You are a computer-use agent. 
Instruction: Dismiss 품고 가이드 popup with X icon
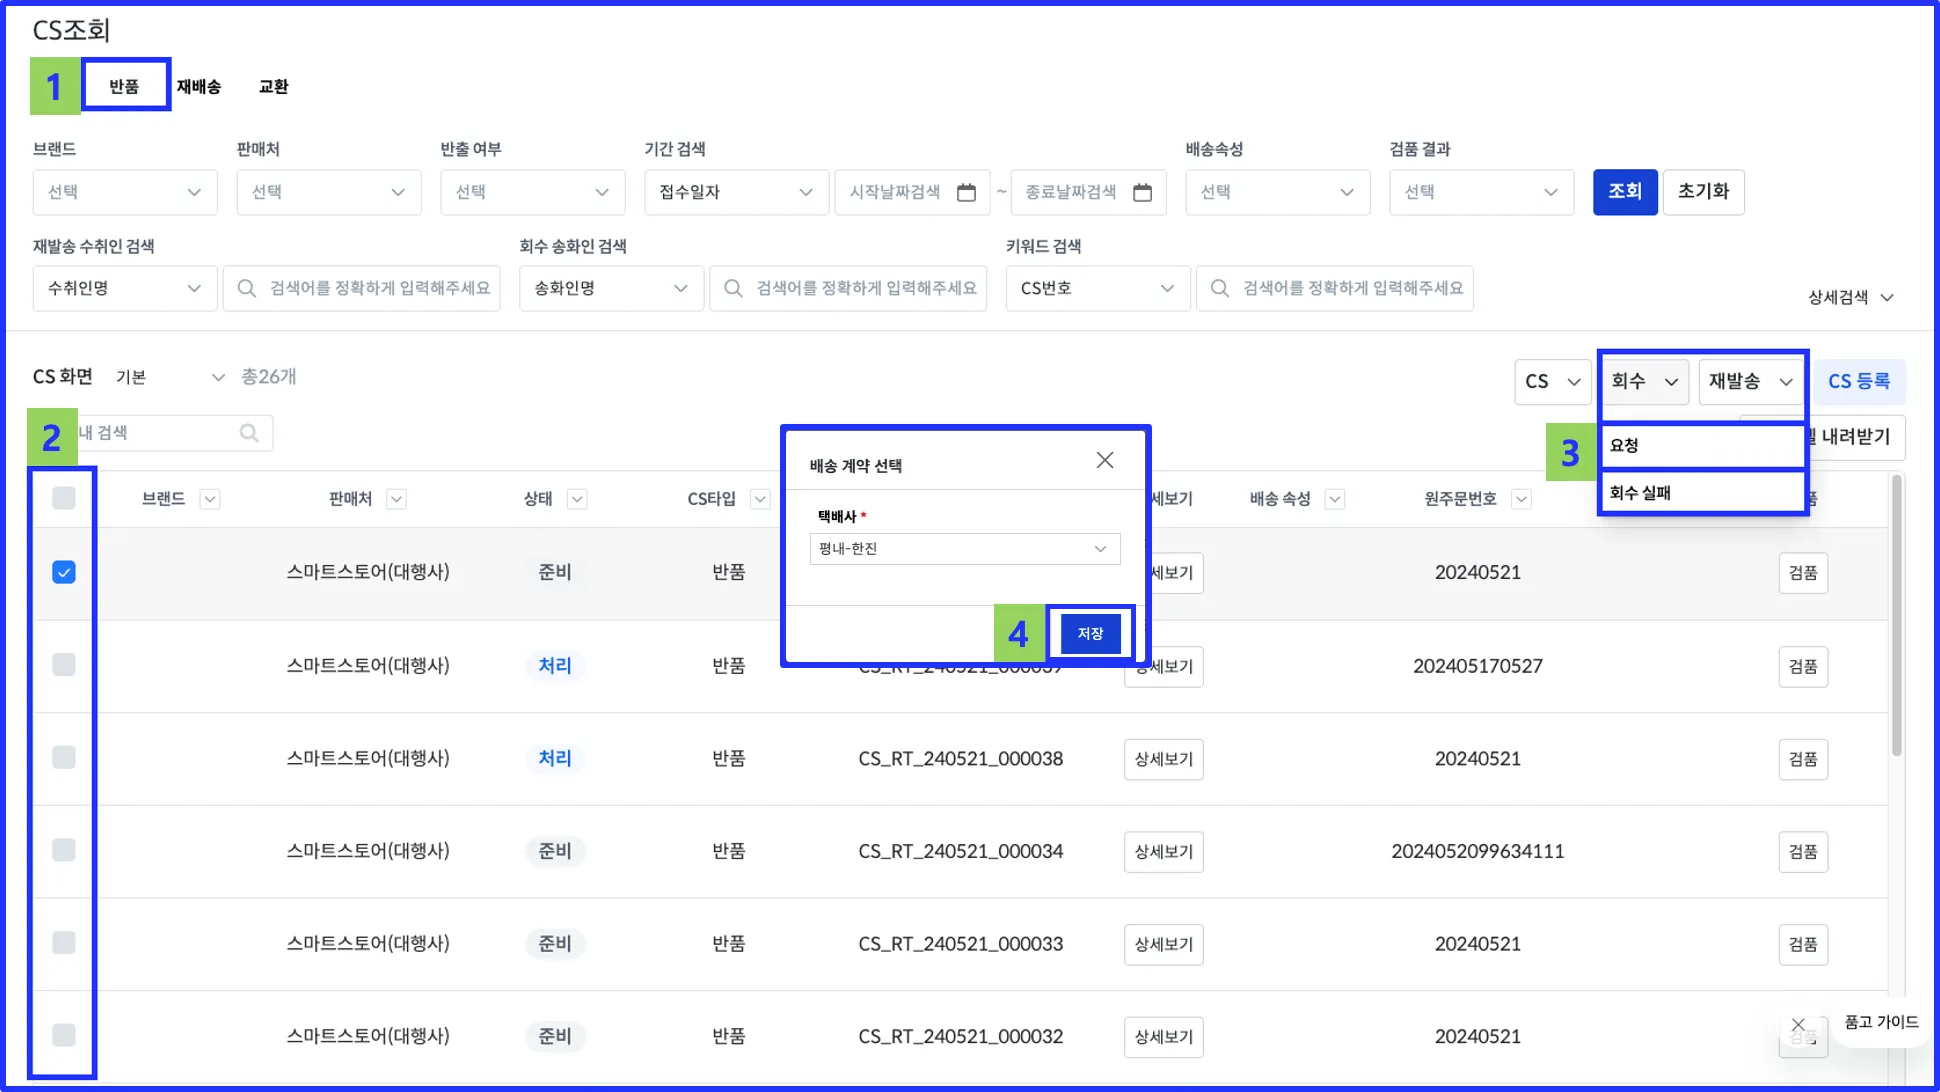pos(1798,1024)
